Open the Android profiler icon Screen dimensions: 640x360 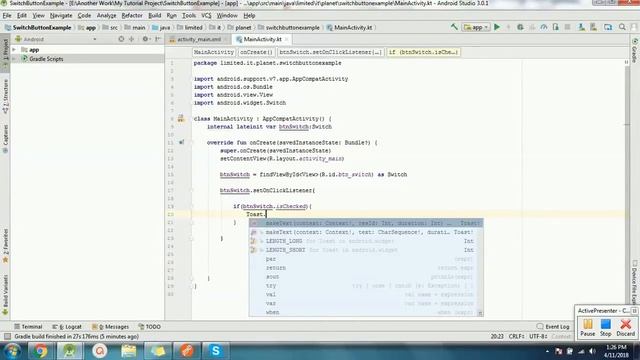point(544,27)
